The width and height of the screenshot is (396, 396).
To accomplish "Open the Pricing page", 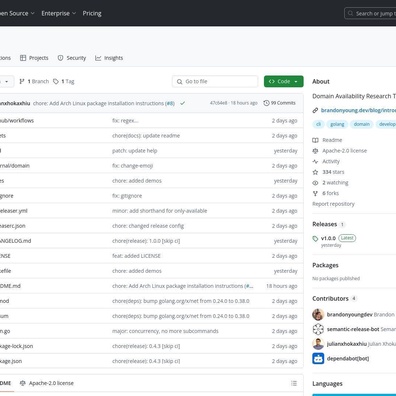I will 92,13.
